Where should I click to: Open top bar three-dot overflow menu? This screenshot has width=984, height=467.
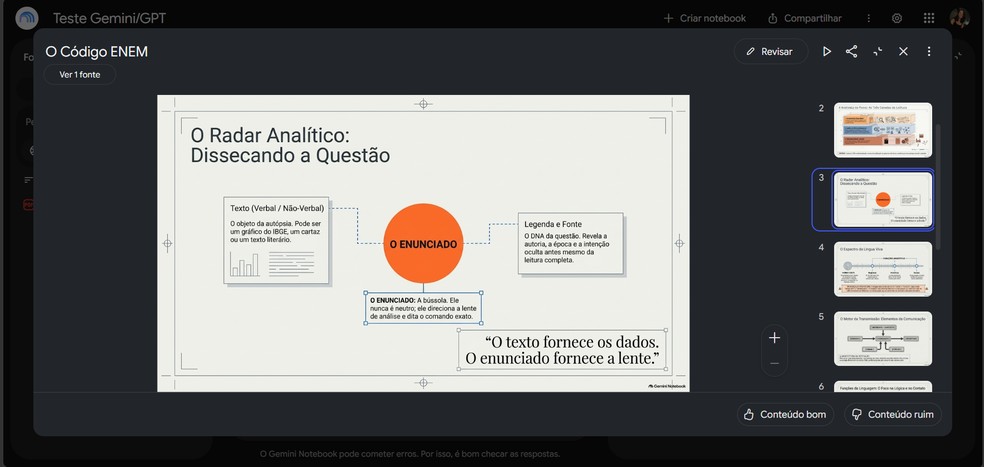(869, 18)
